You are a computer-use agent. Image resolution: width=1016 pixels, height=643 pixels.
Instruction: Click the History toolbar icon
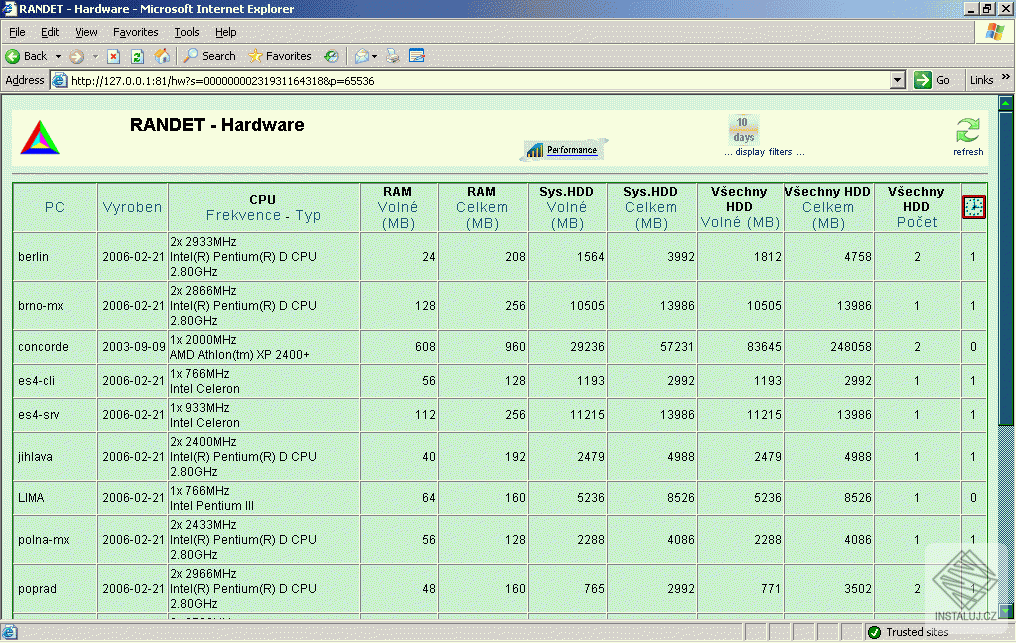click(x=330, y=56)
